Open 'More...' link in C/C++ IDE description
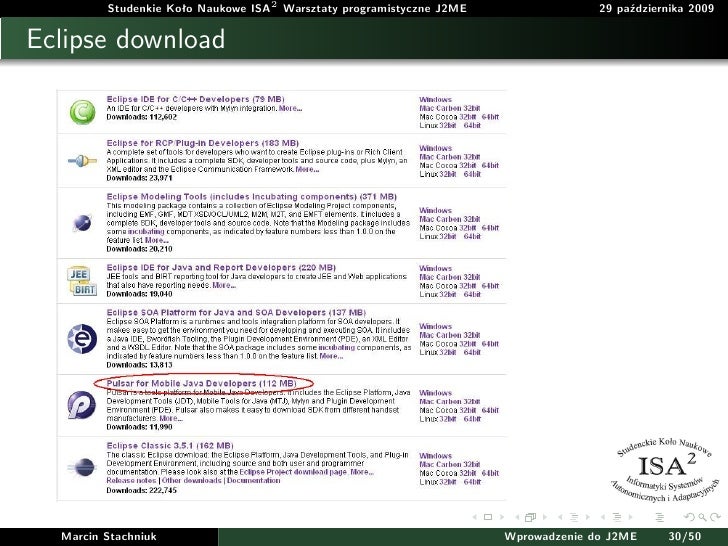This screenshot has height=546, width=728. pyautogui.click(x=290, y=108)
